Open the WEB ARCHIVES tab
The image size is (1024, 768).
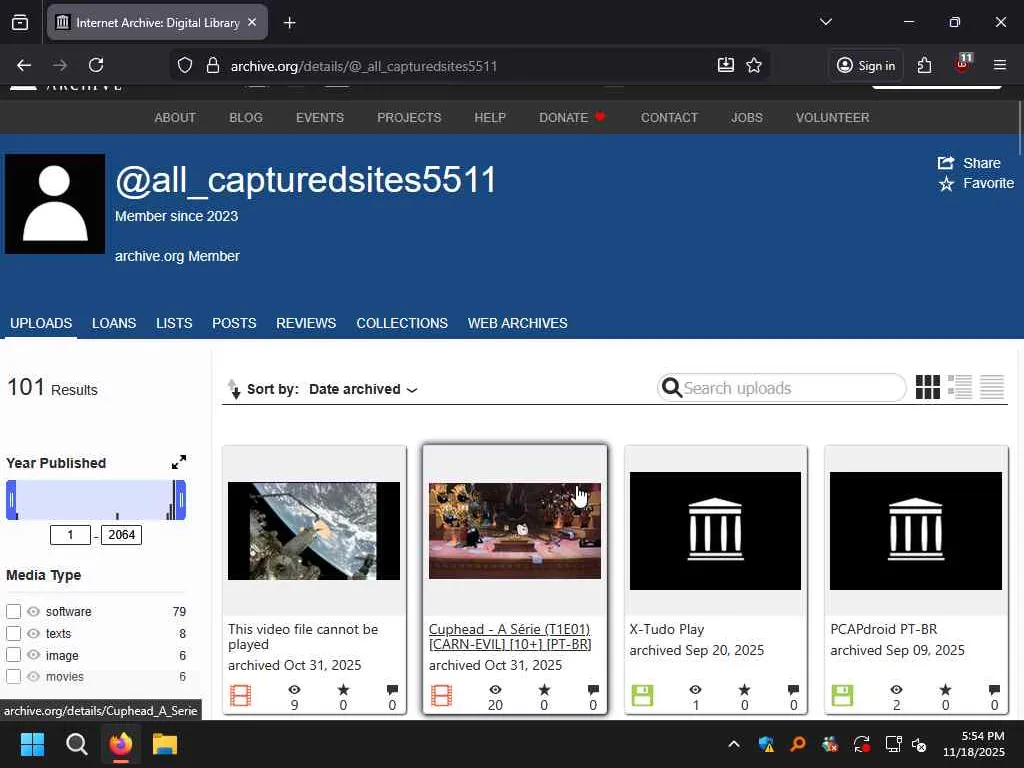[x=517, y=323]
